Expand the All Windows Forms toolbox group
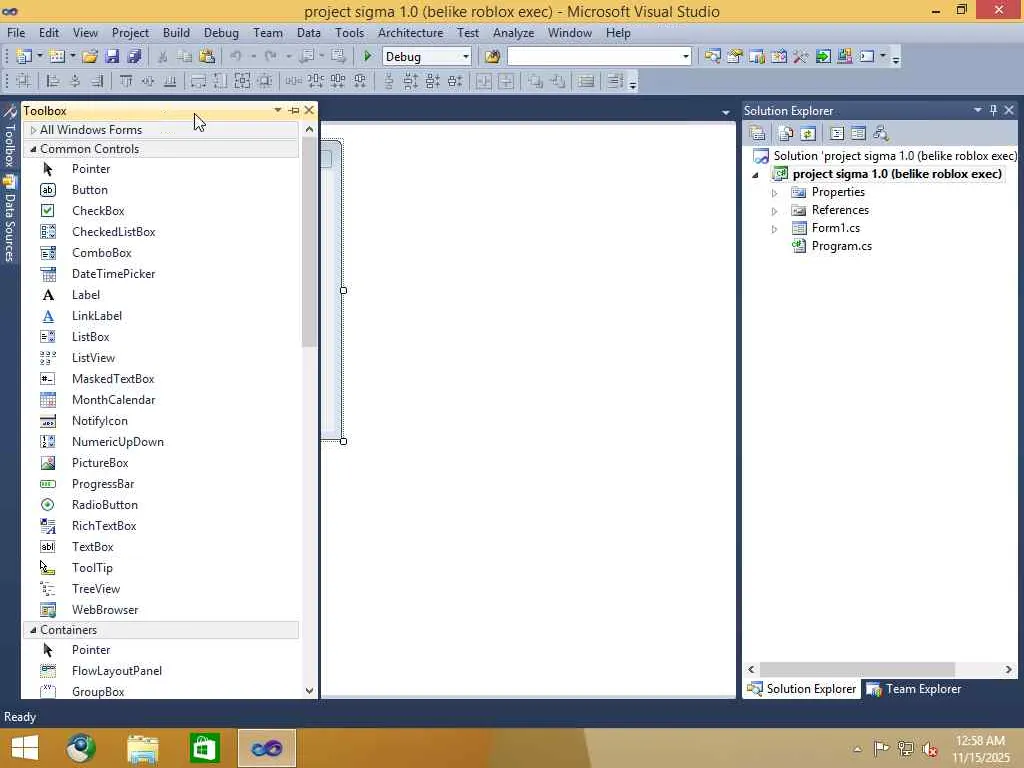 coord(33,130)
